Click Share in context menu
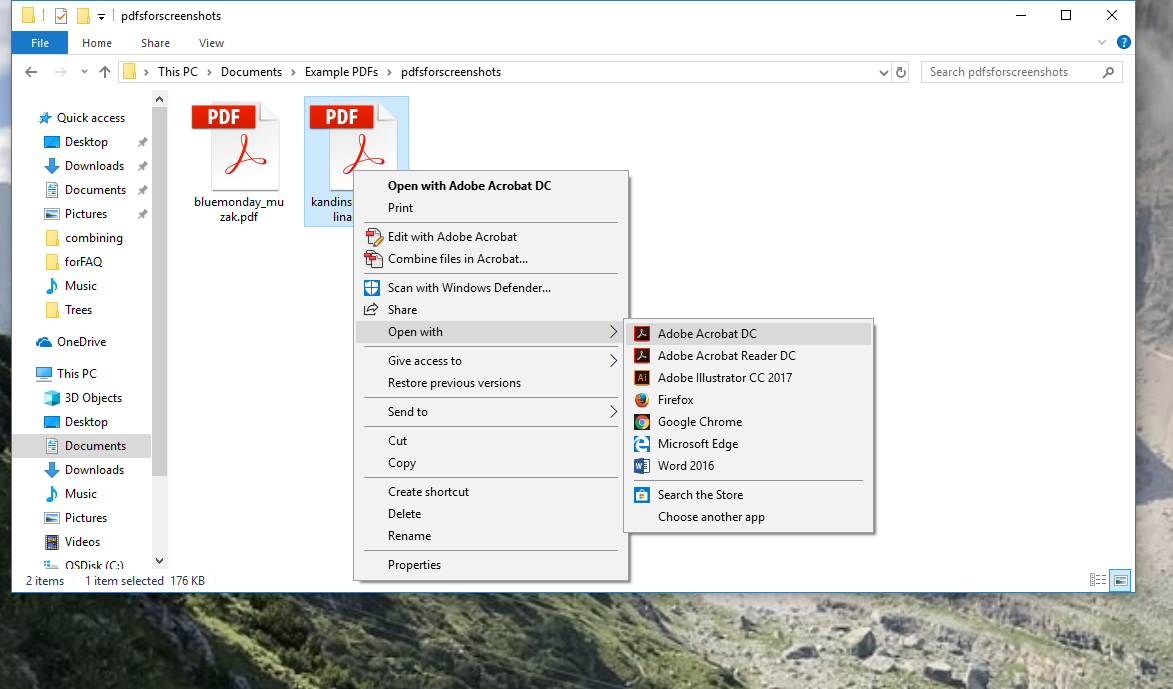This screenshot has width=1173, height=689. point(491,310)
